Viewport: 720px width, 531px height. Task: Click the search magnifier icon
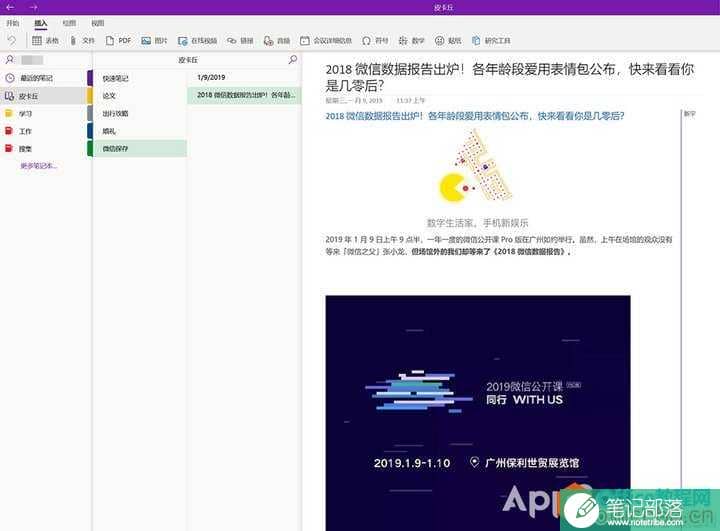292,59
